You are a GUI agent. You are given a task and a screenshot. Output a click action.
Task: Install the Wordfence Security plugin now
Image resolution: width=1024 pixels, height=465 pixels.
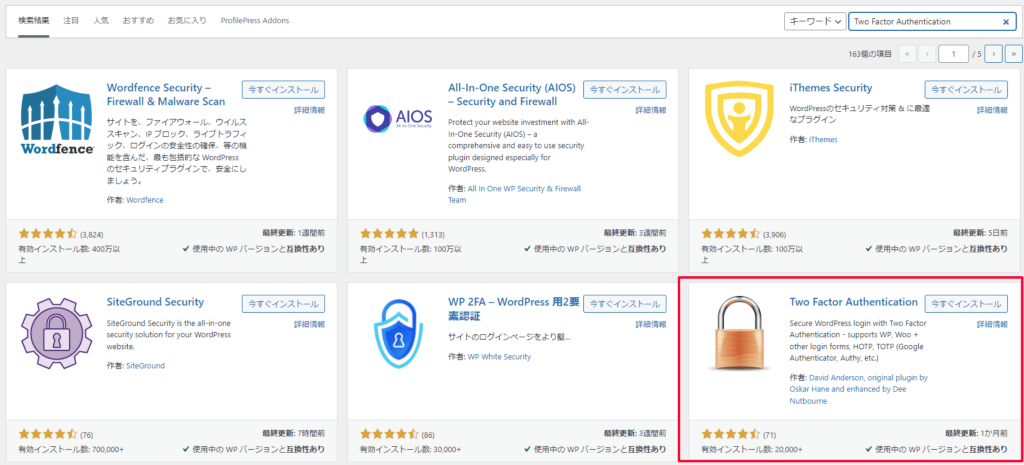(x=283, y=89)
